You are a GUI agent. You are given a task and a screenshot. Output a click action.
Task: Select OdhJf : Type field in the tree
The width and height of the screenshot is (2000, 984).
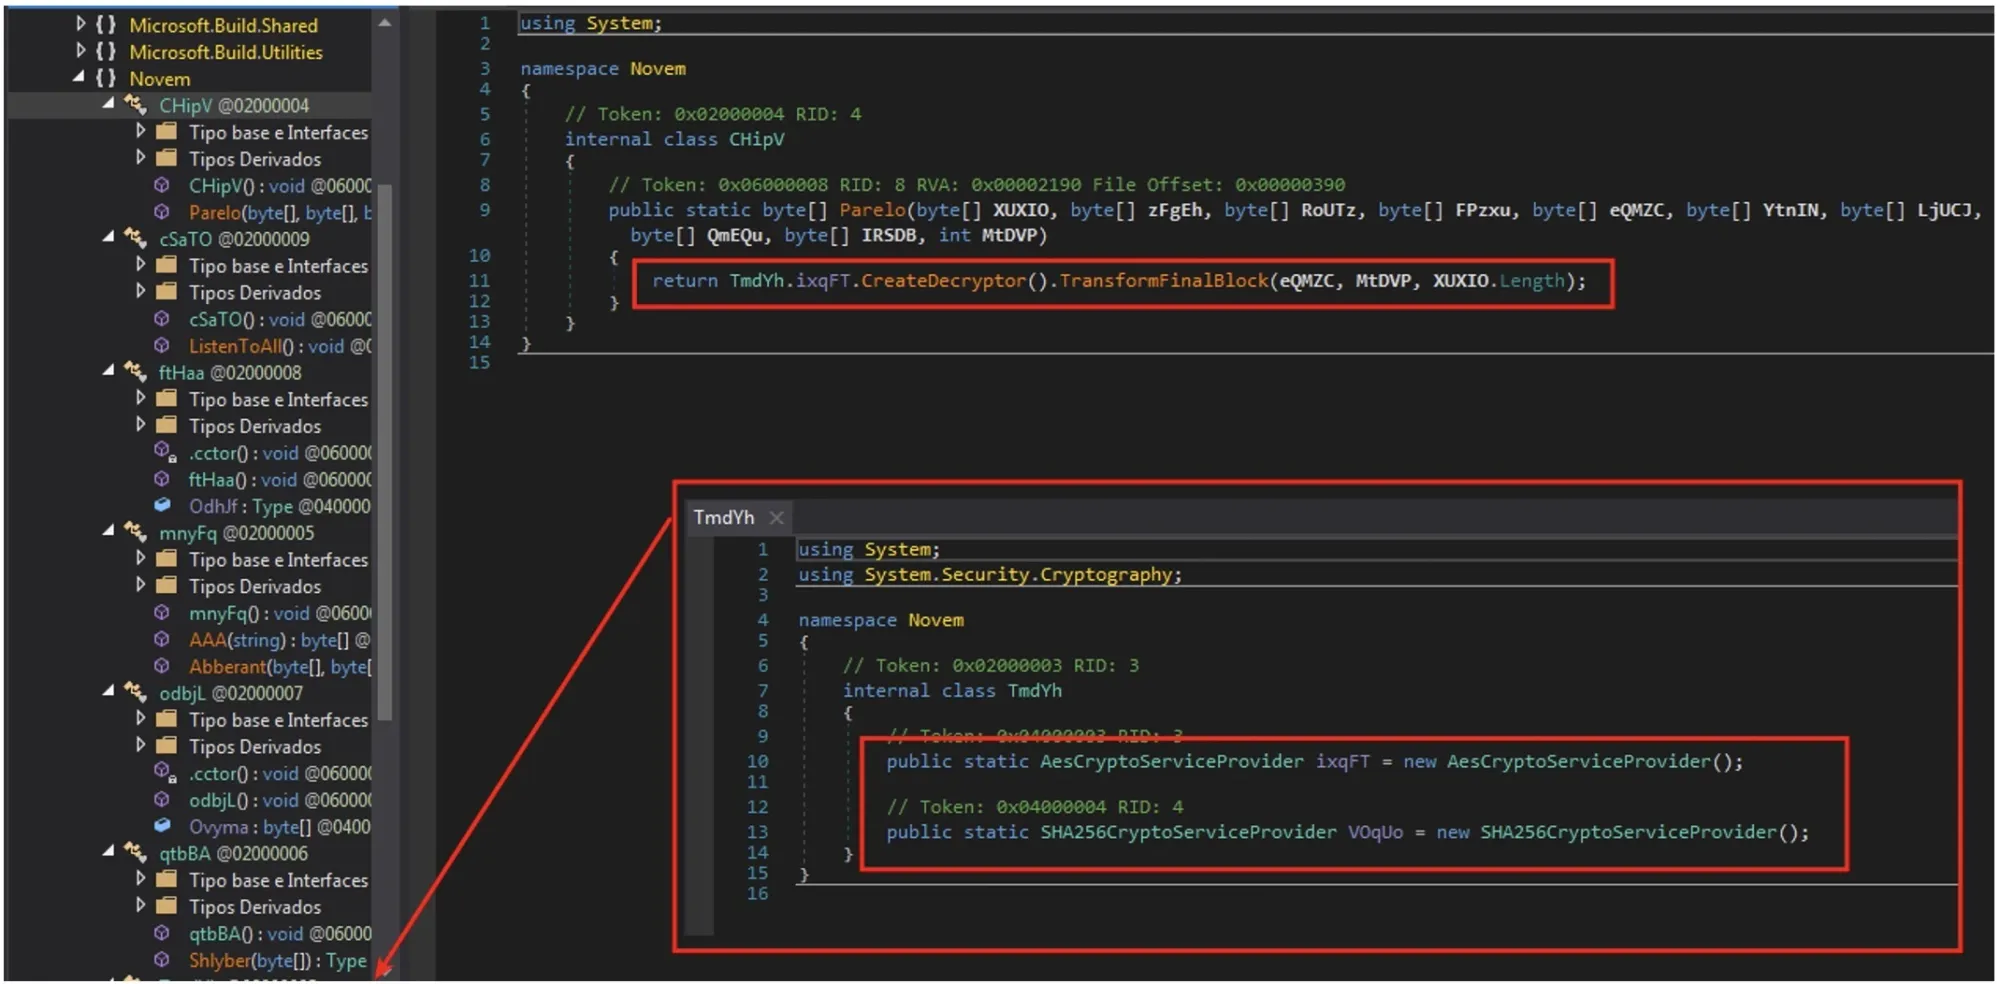tap(280, 506)
